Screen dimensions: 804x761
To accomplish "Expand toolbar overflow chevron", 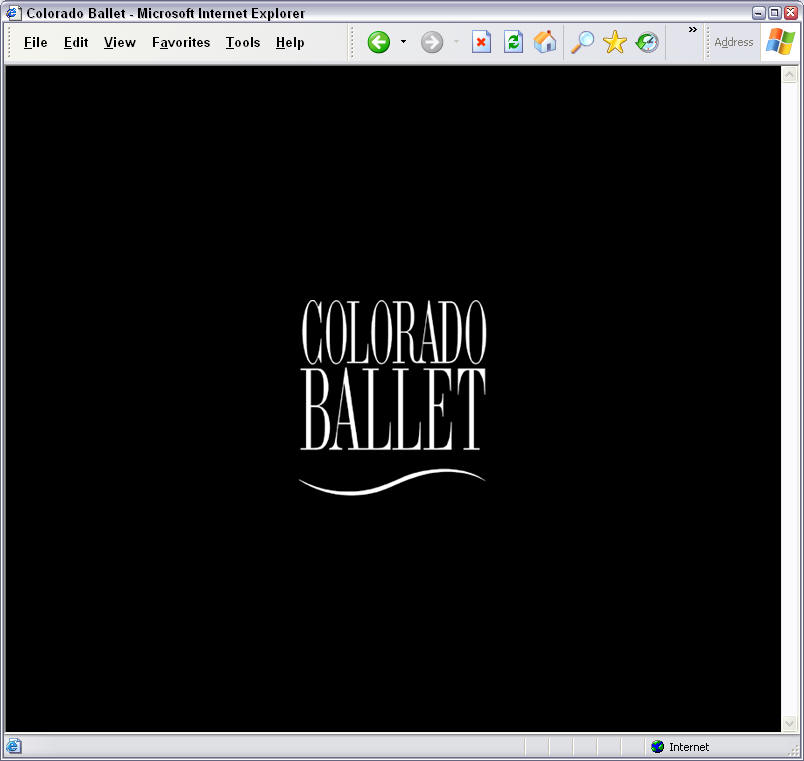I will click(x=693, y=30).
